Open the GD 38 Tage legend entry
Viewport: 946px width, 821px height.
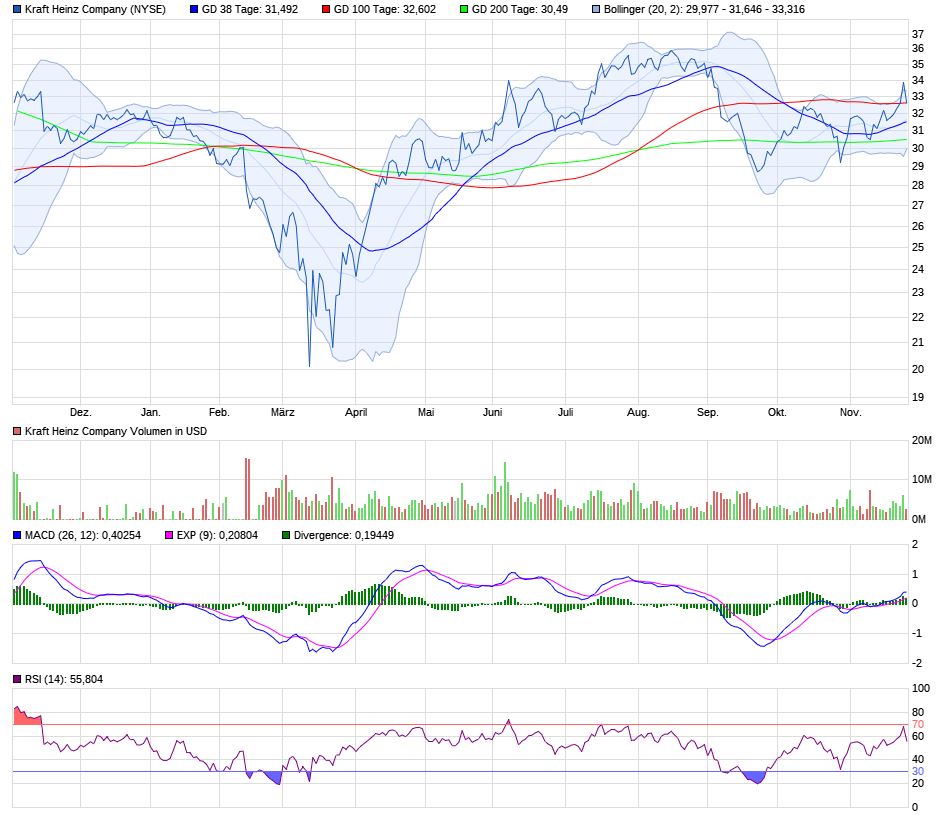[245, 10]
